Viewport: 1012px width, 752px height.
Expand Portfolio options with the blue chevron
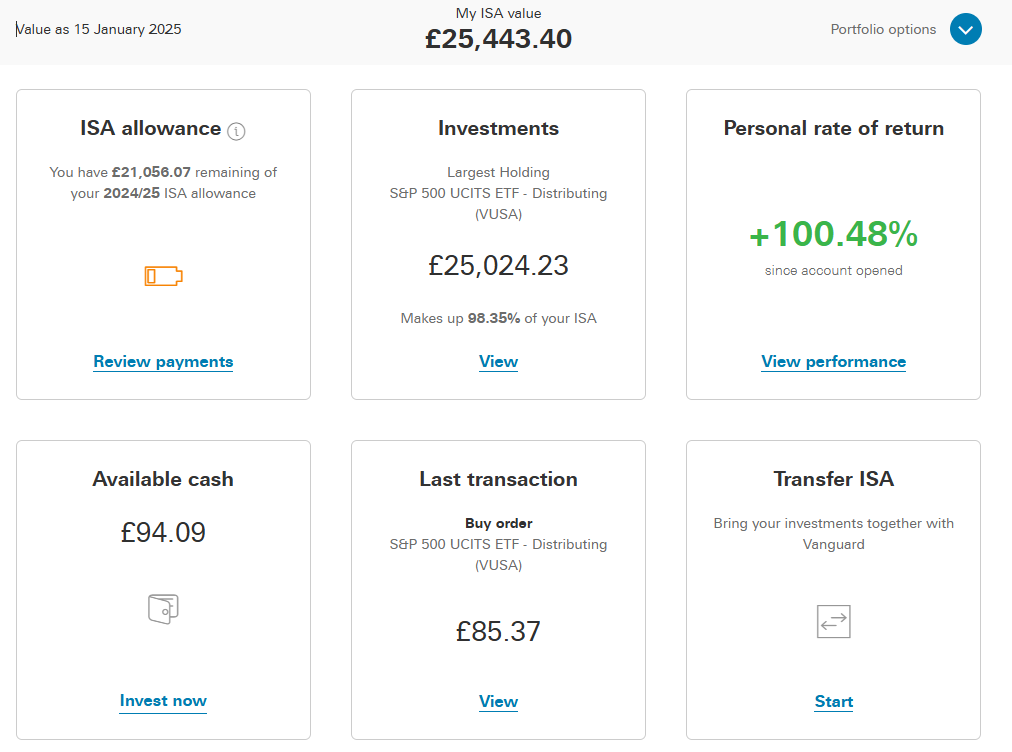tap(966, 29)
